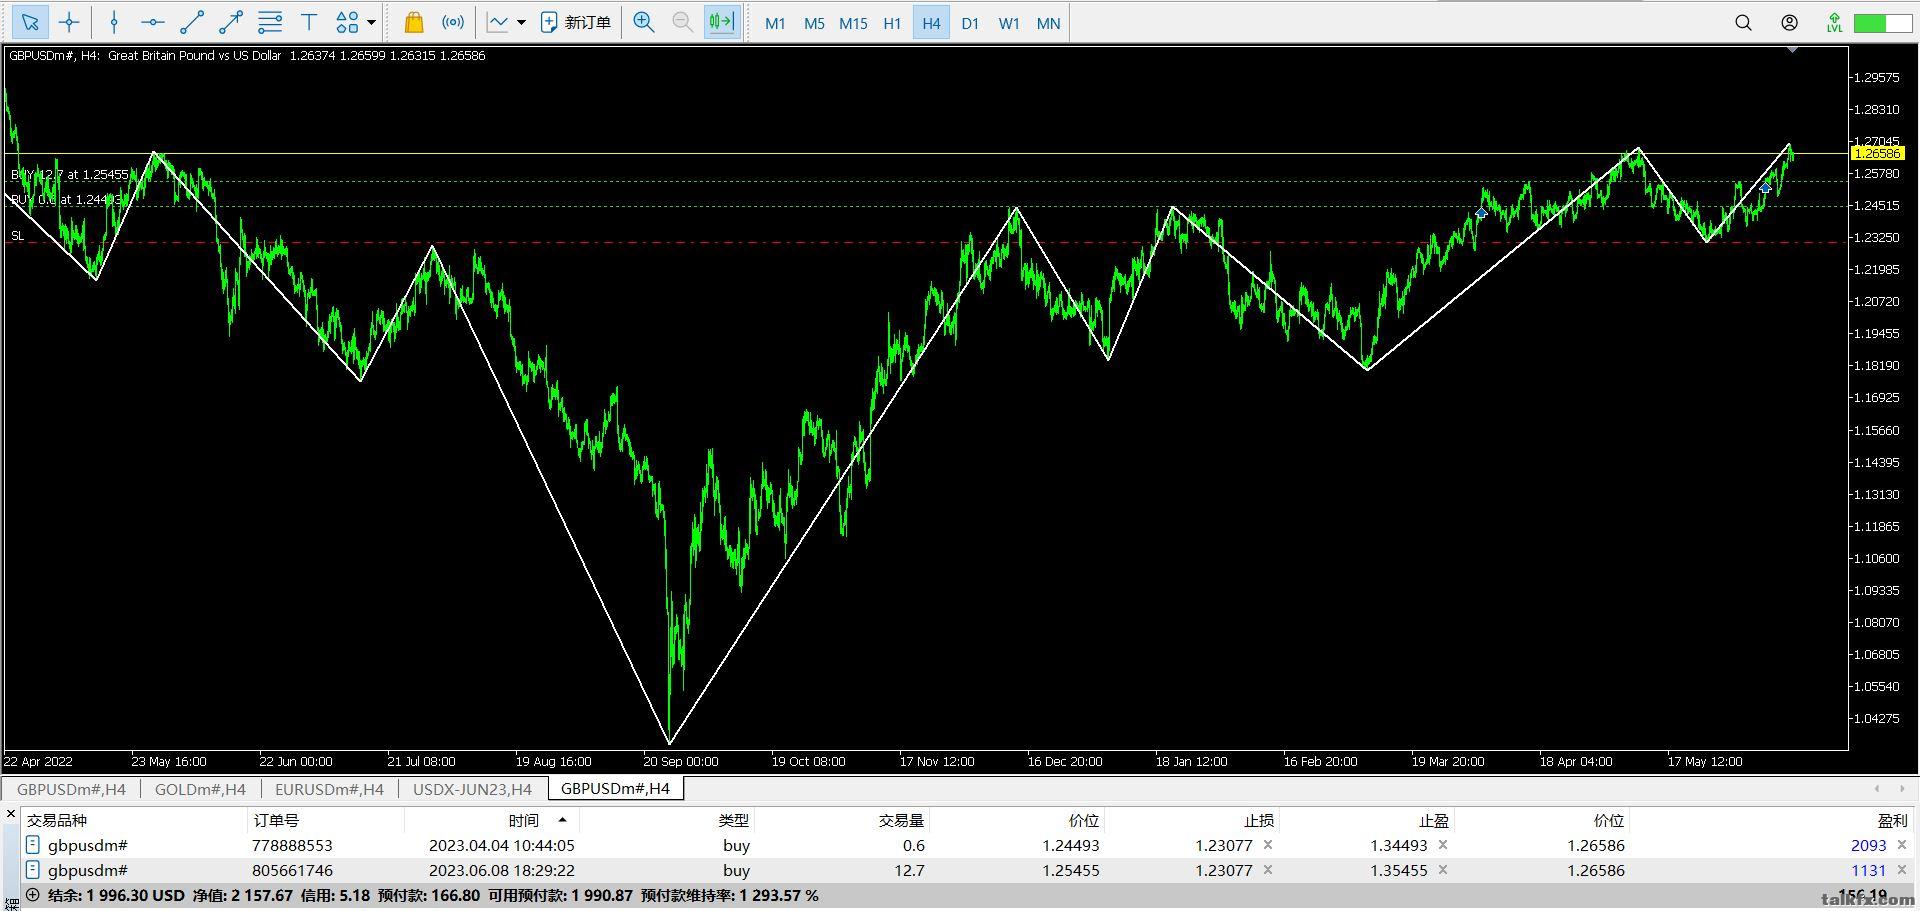Sort by 类型 column header

[733, 820]
